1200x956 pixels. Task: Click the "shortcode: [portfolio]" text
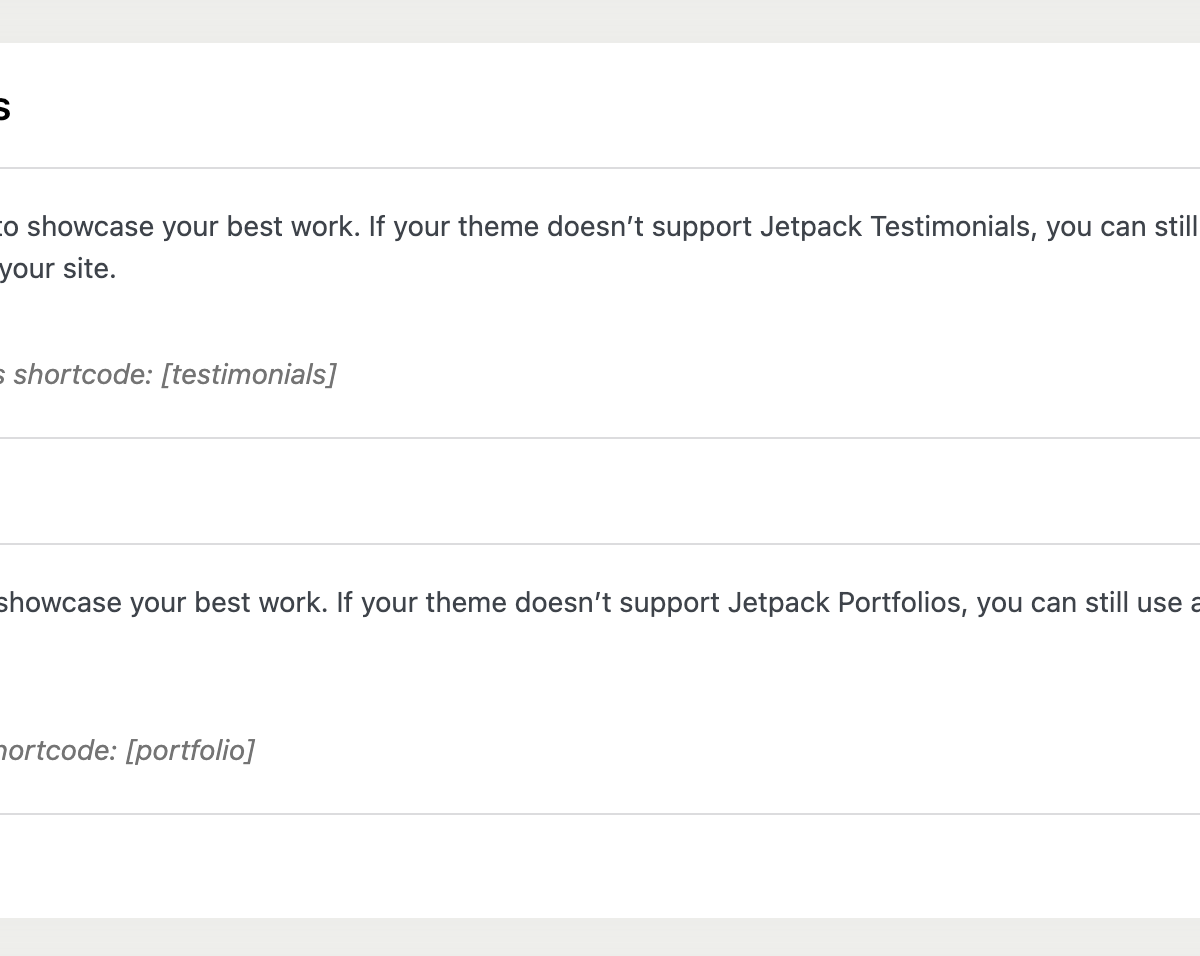127,750
